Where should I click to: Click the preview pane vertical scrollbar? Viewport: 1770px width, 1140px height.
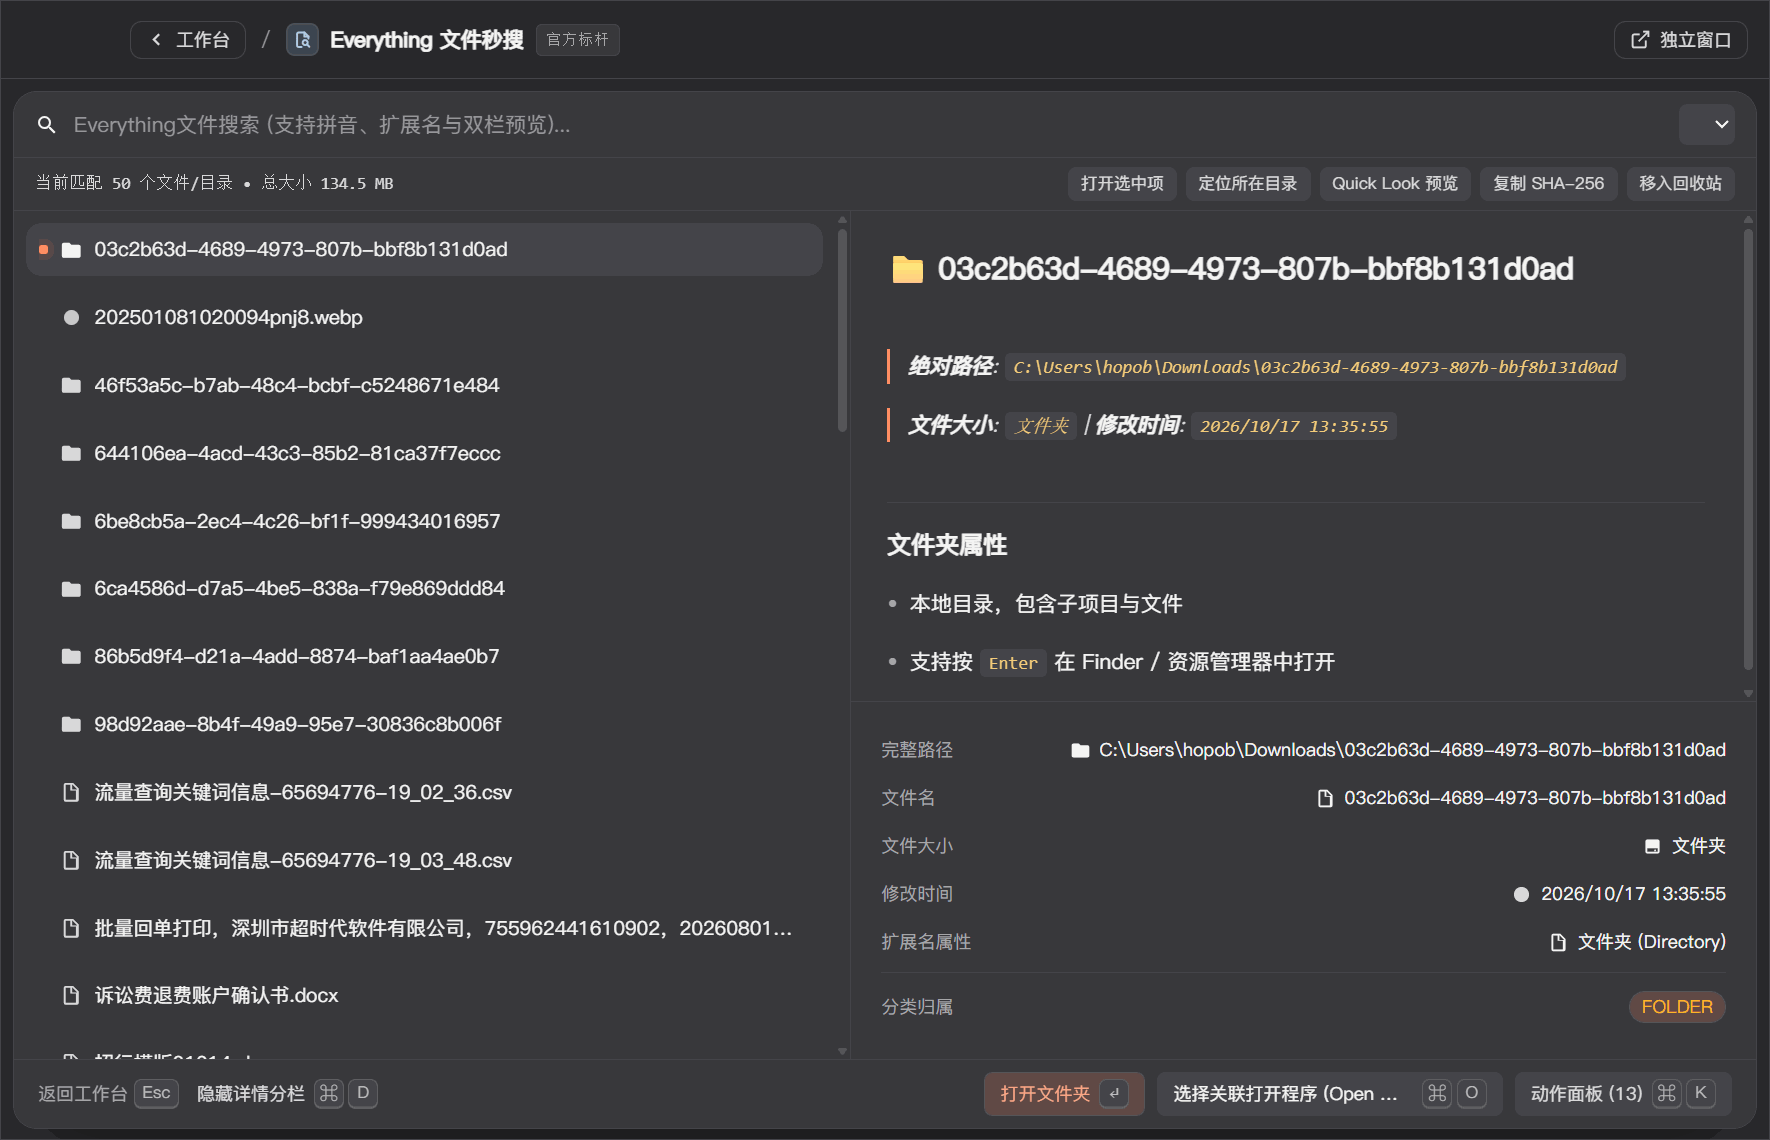1748,450
